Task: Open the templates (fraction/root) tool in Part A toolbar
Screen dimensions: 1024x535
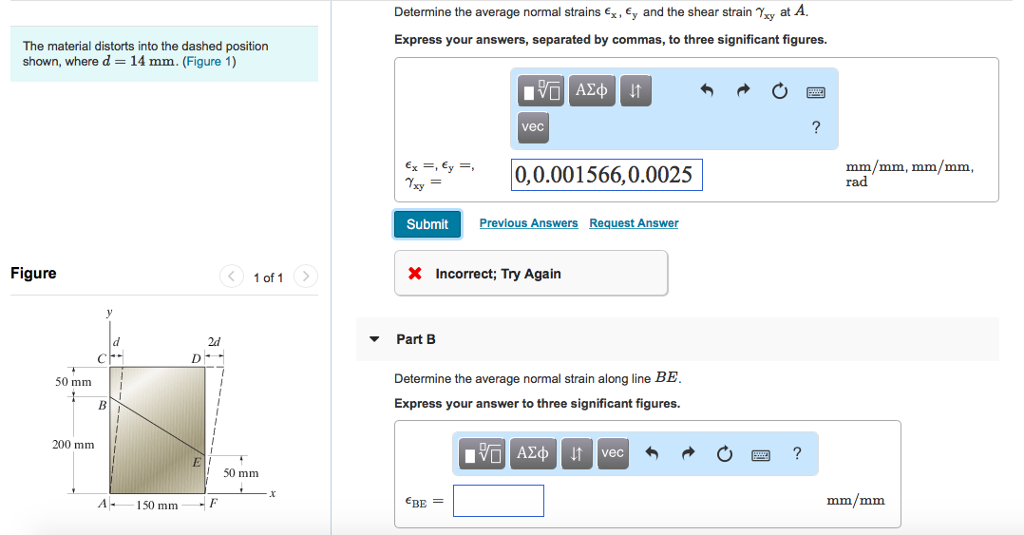Action: (x=540, y=91)
